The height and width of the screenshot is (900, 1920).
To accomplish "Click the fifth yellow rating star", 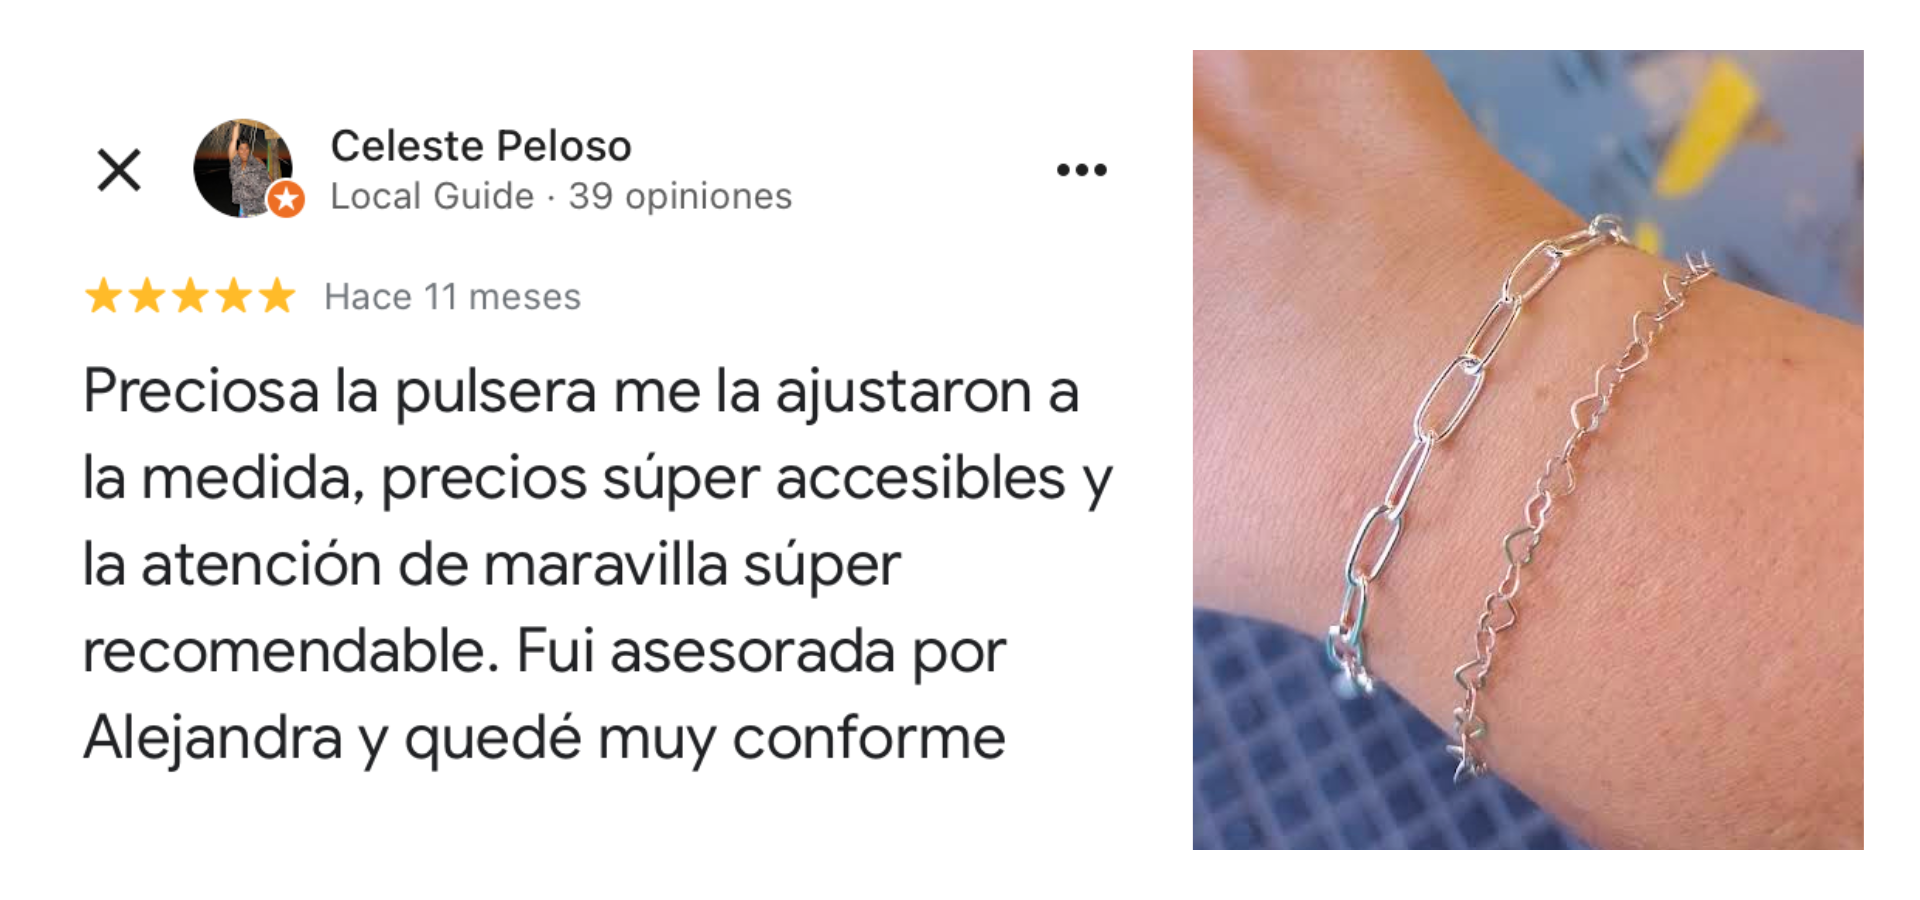I will click(x=277, y=296).
